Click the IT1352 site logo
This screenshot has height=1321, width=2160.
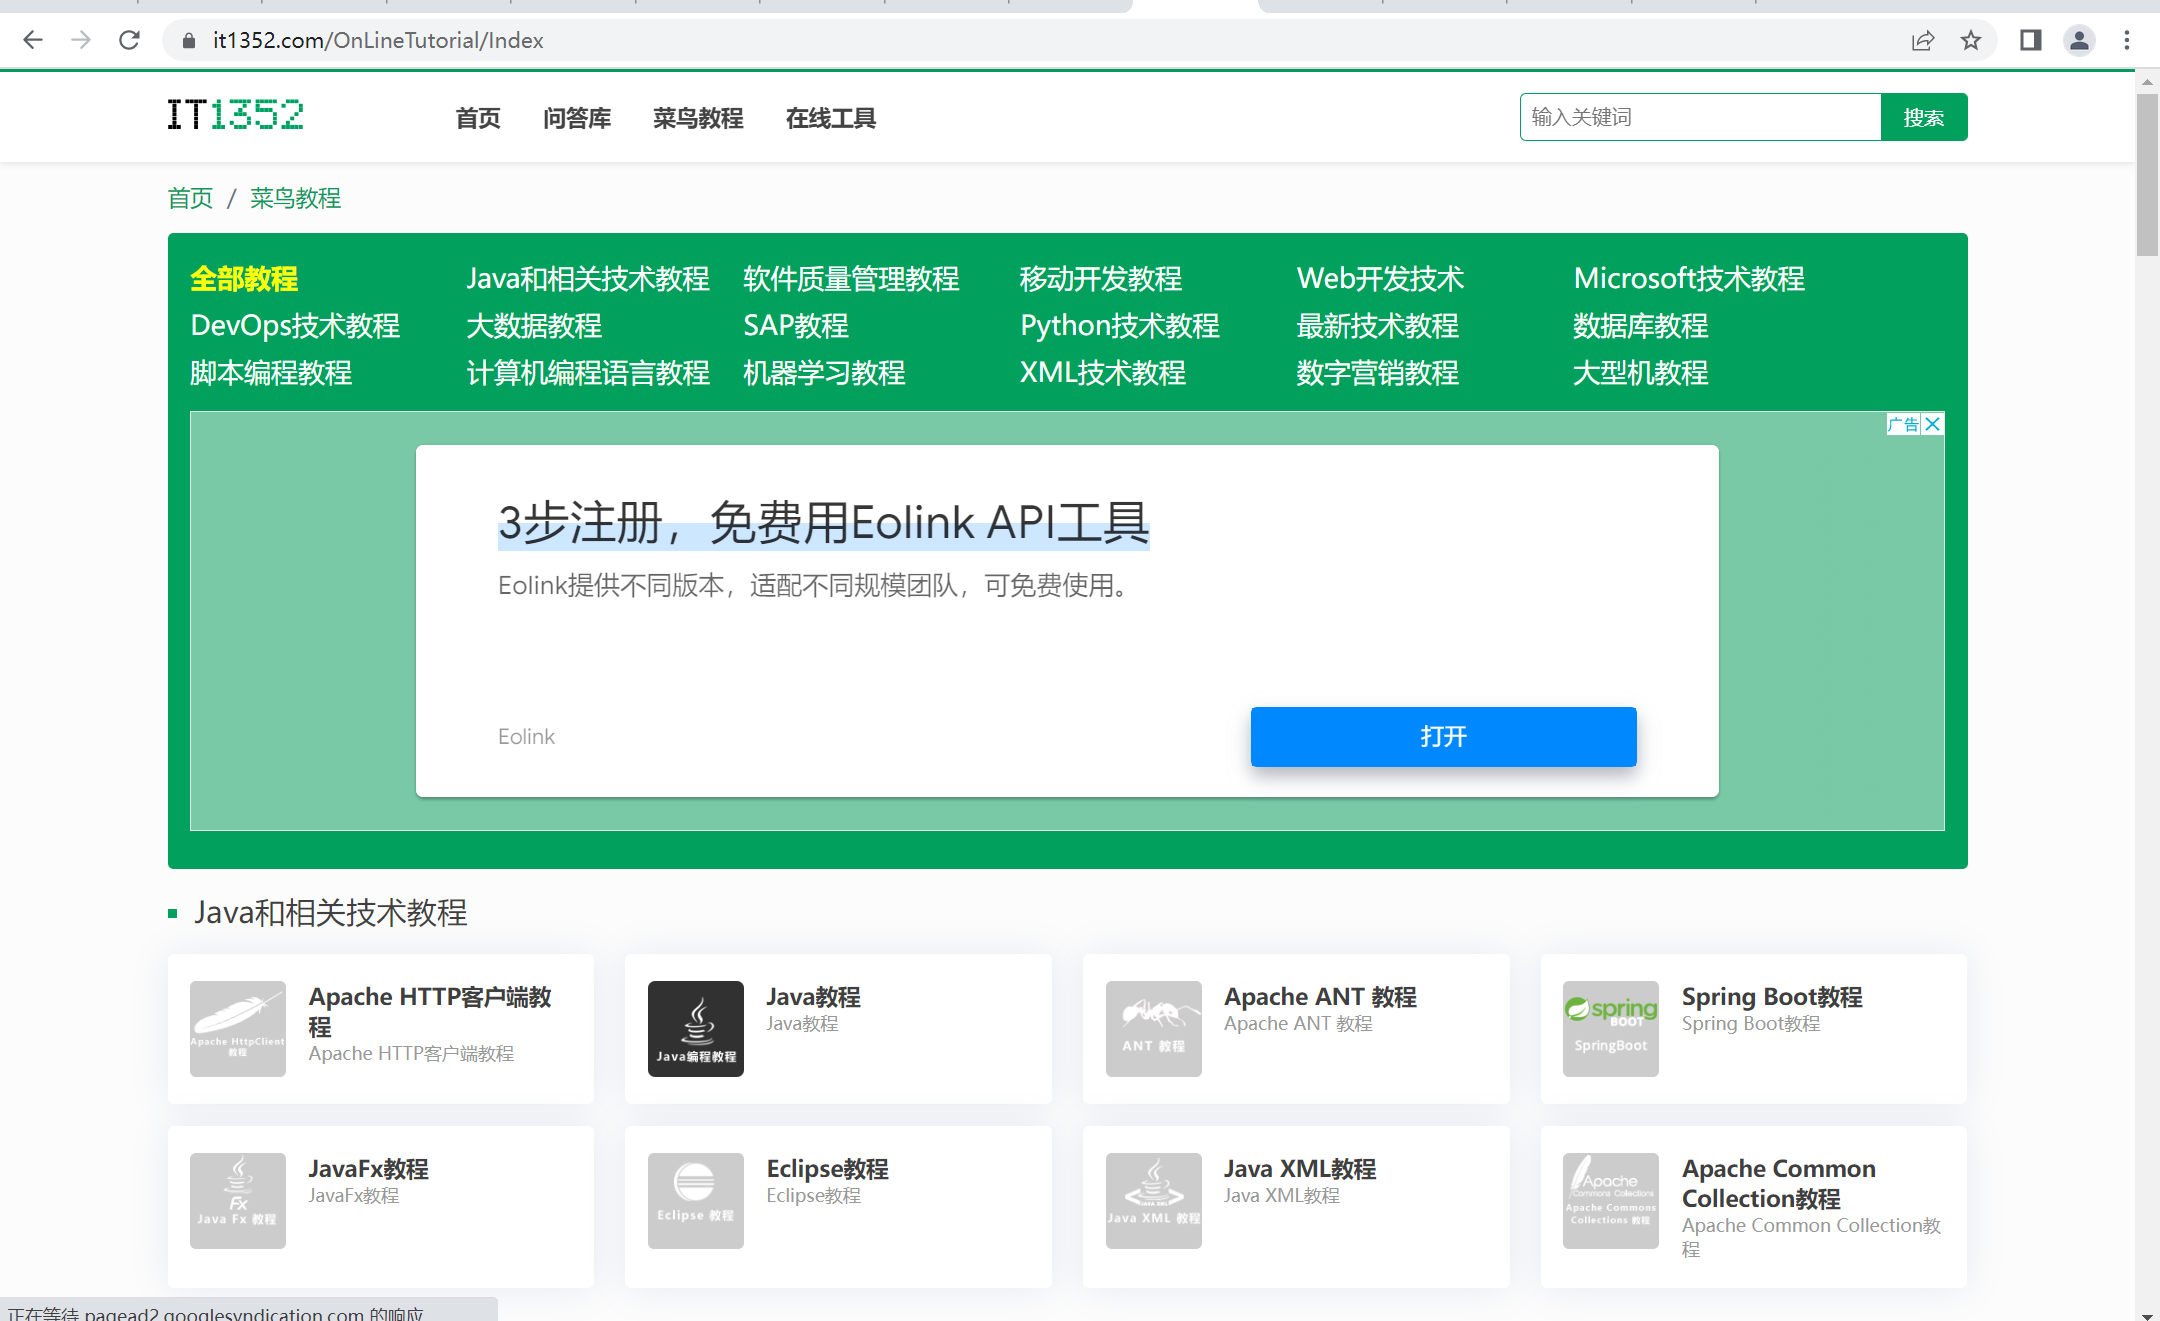coord(235,115)
